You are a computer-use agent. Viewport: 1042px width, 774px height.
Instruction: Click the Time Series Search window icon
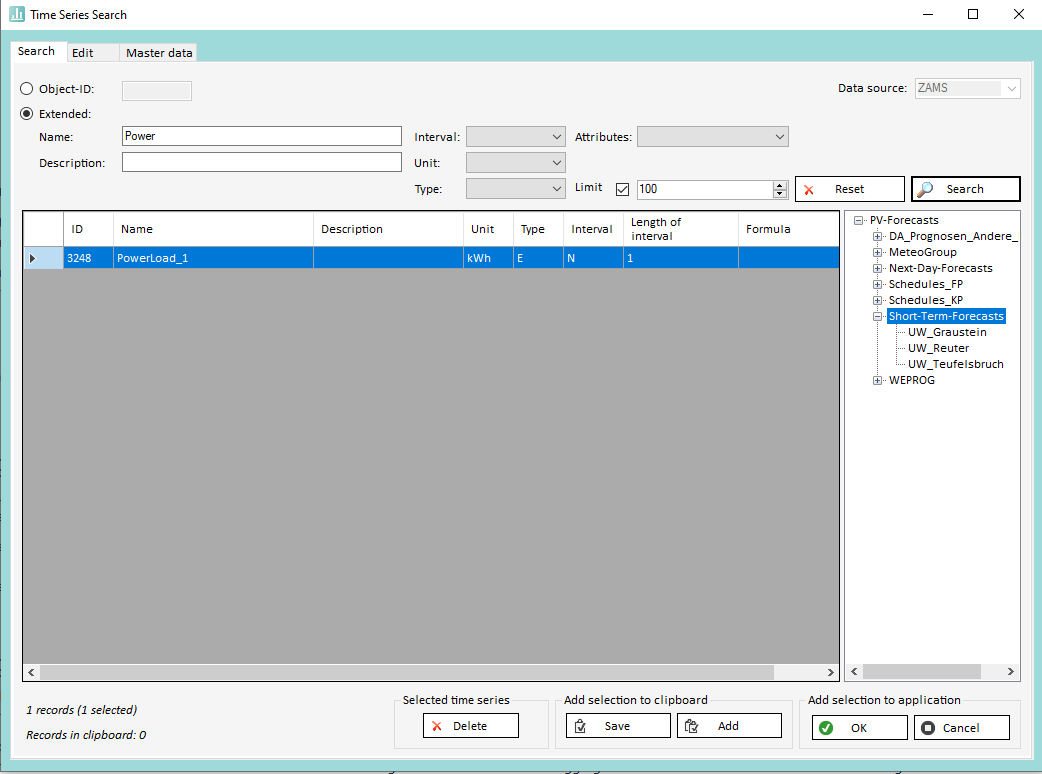click(x=17, y=14)
